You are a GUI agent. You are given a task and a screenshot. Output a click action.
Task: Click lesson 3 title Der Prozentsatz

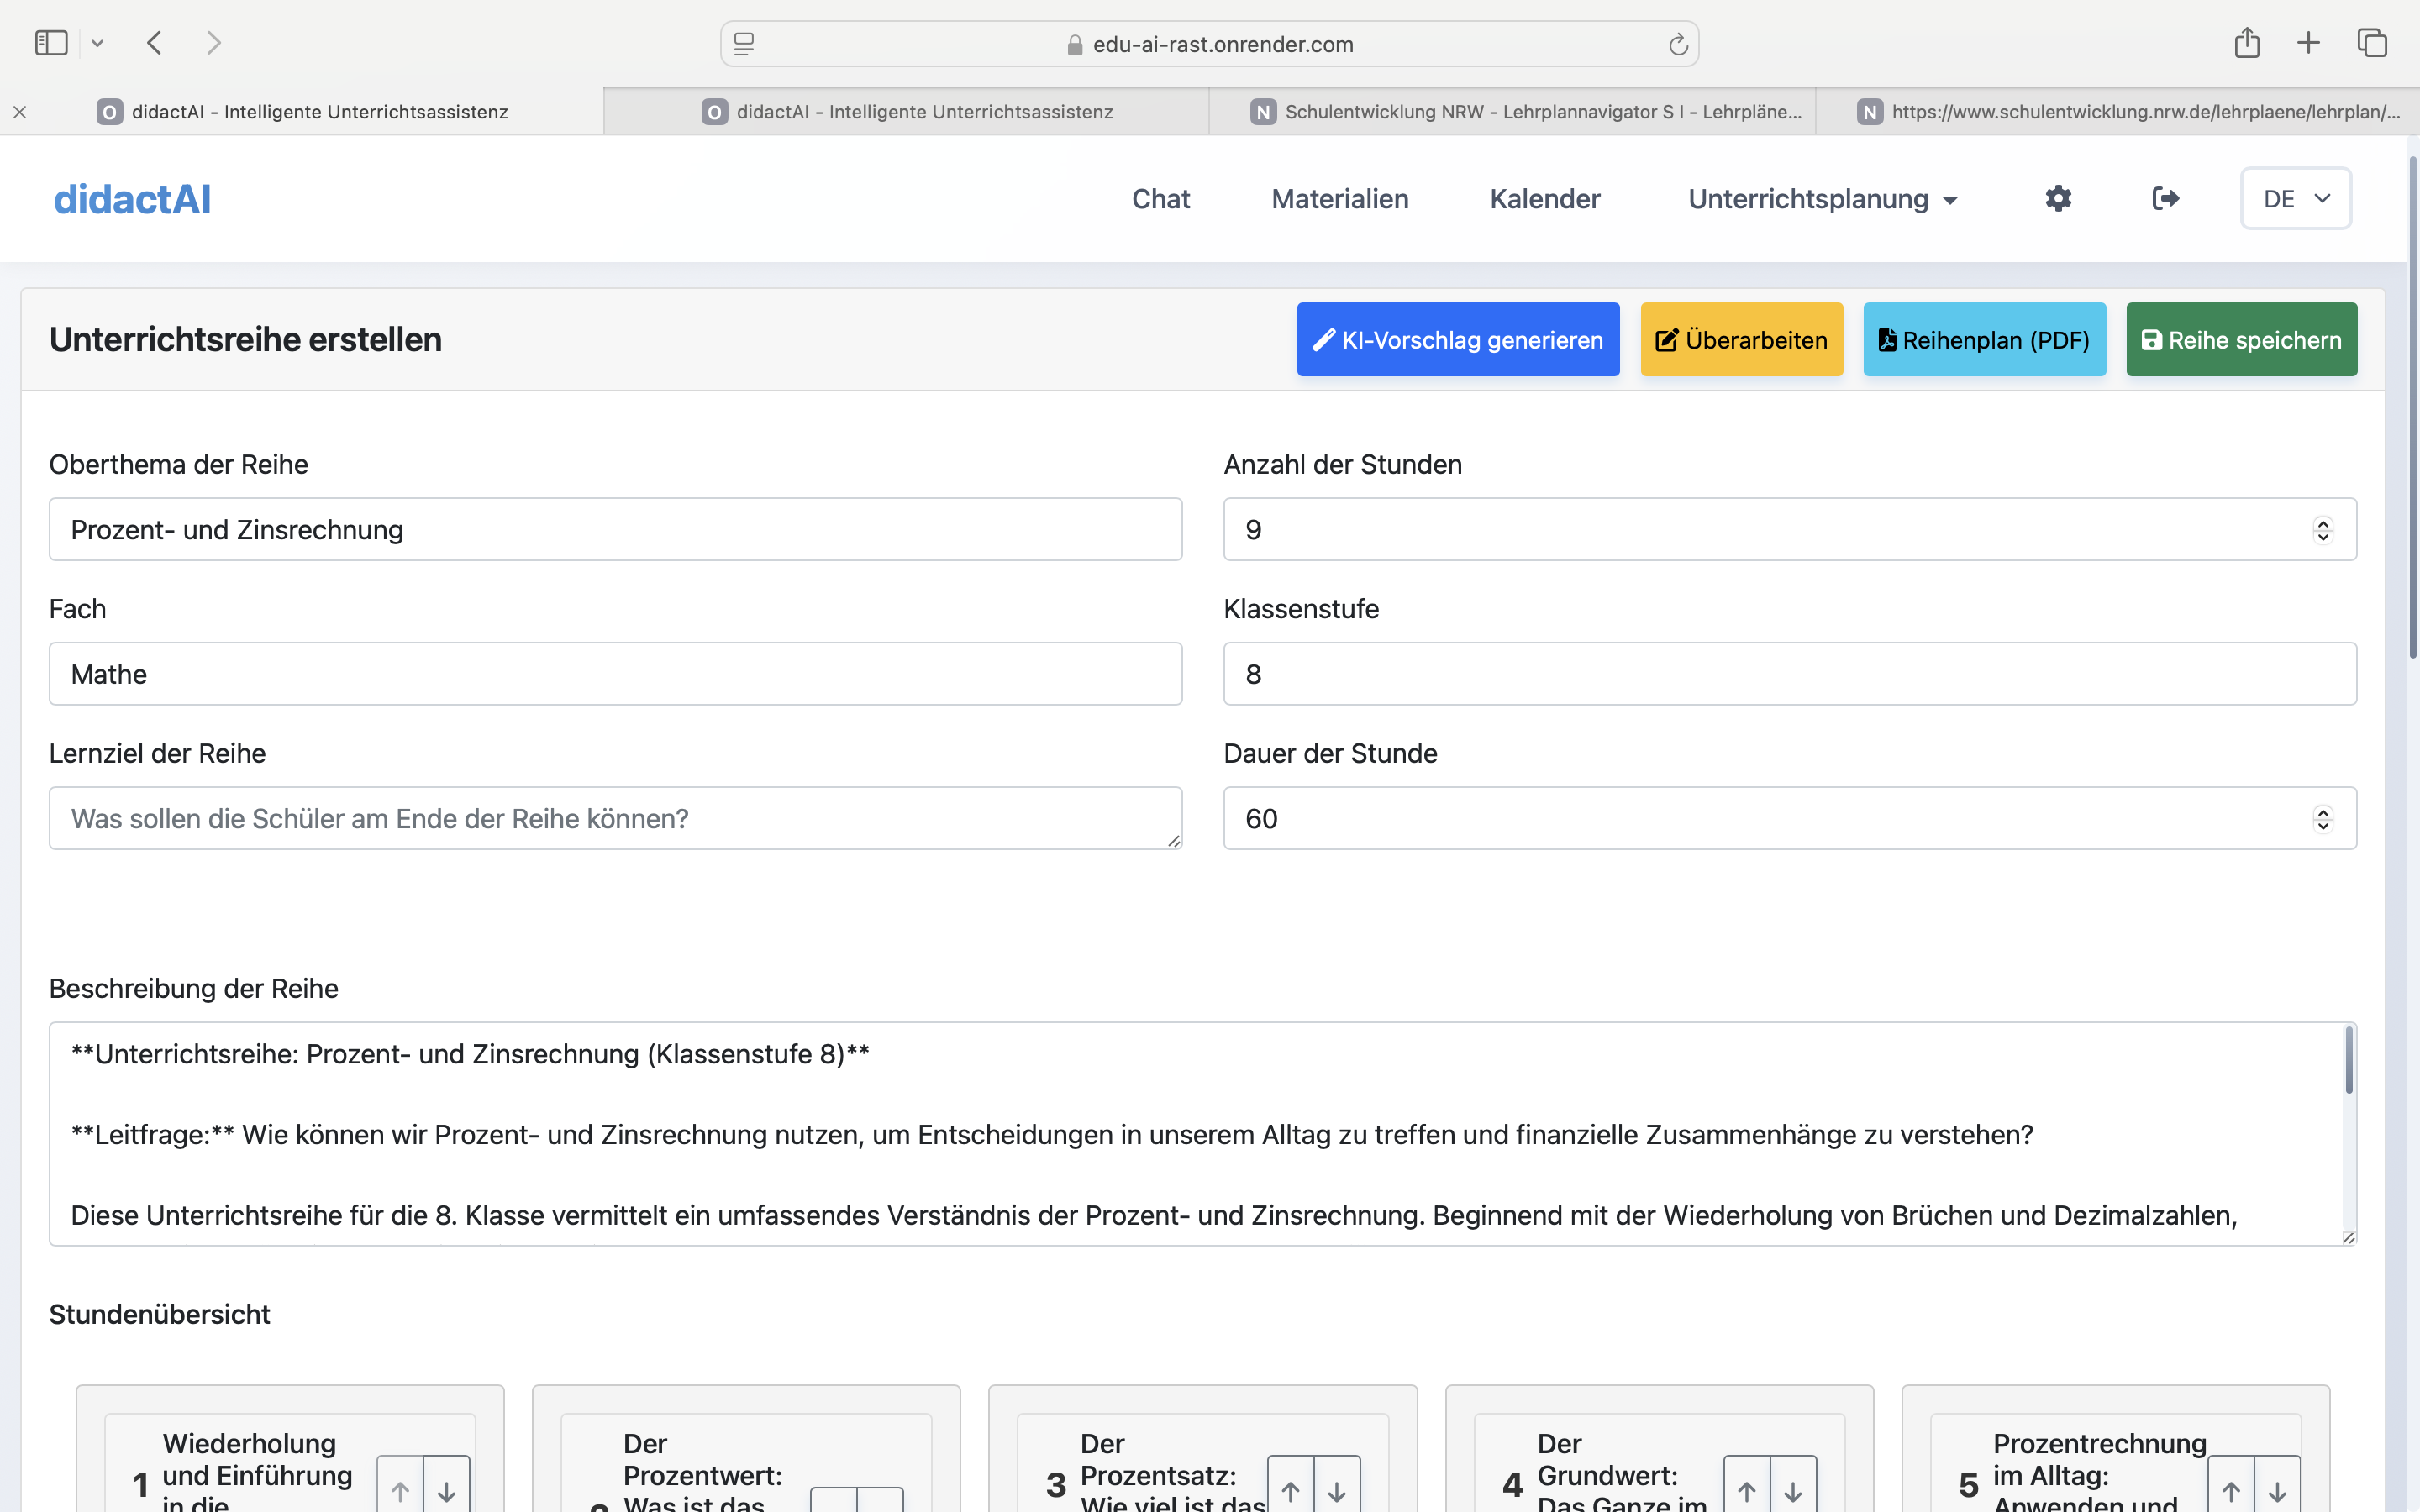point(1172,1472)
